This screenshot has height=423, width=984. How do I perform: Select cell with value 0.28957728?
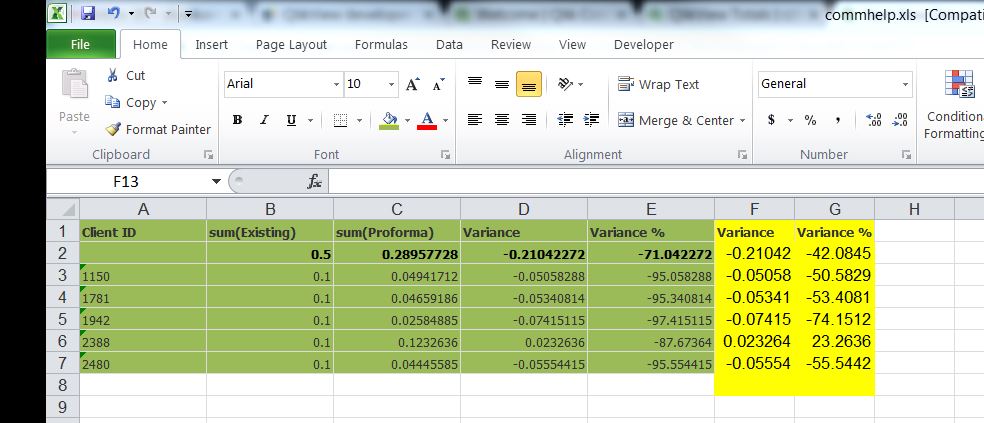[397, 254]
